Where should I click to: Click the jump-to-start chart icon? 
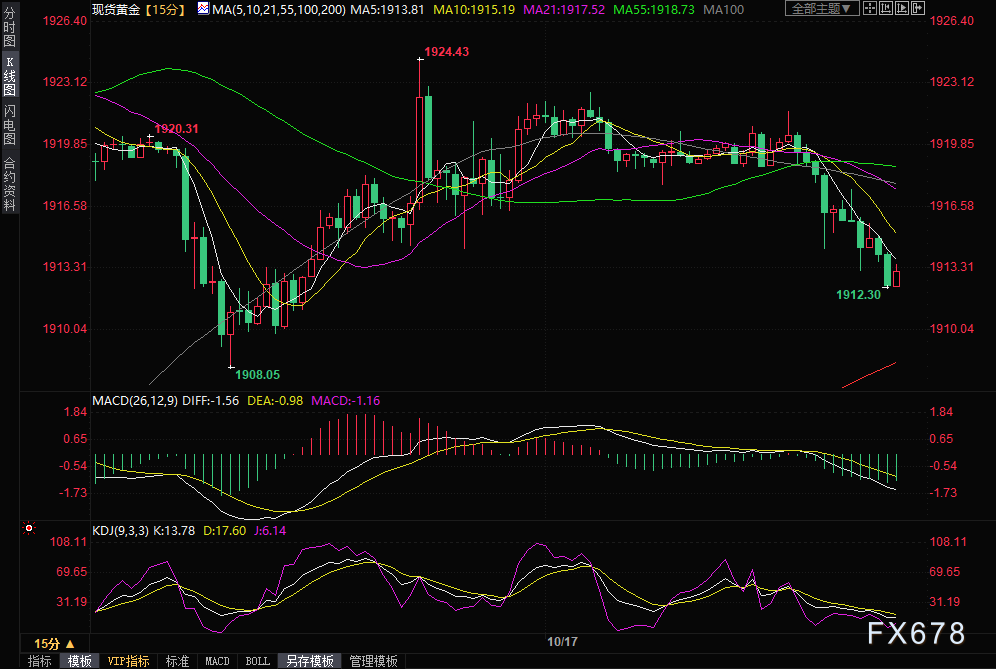coord(886,8)
